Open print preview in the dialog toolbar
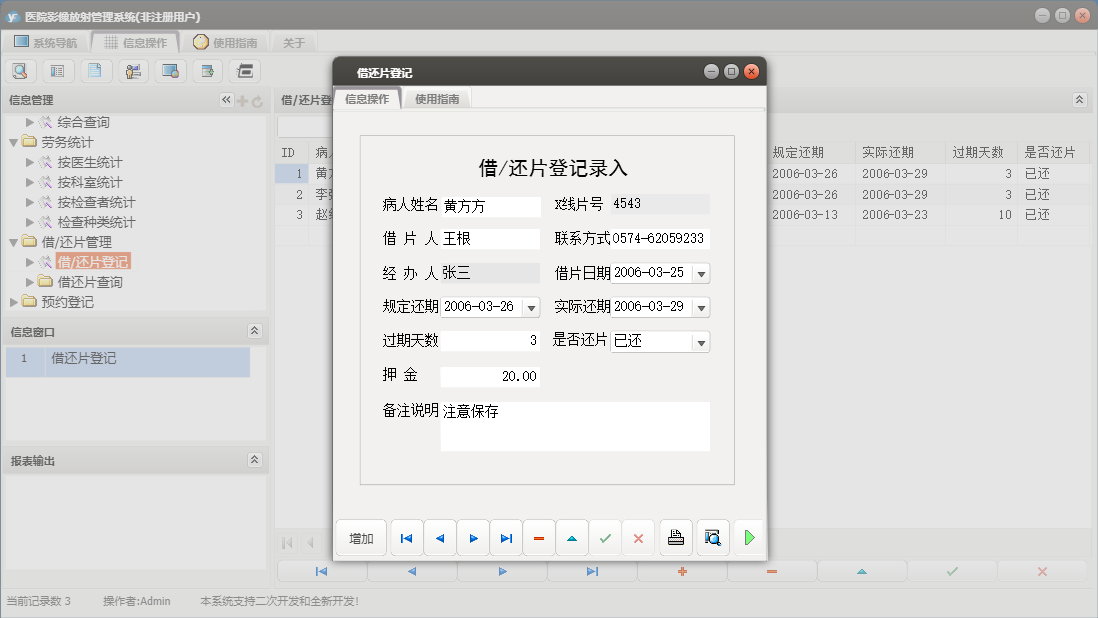The width and height of the screenshot is (1098, 618). 712,538
